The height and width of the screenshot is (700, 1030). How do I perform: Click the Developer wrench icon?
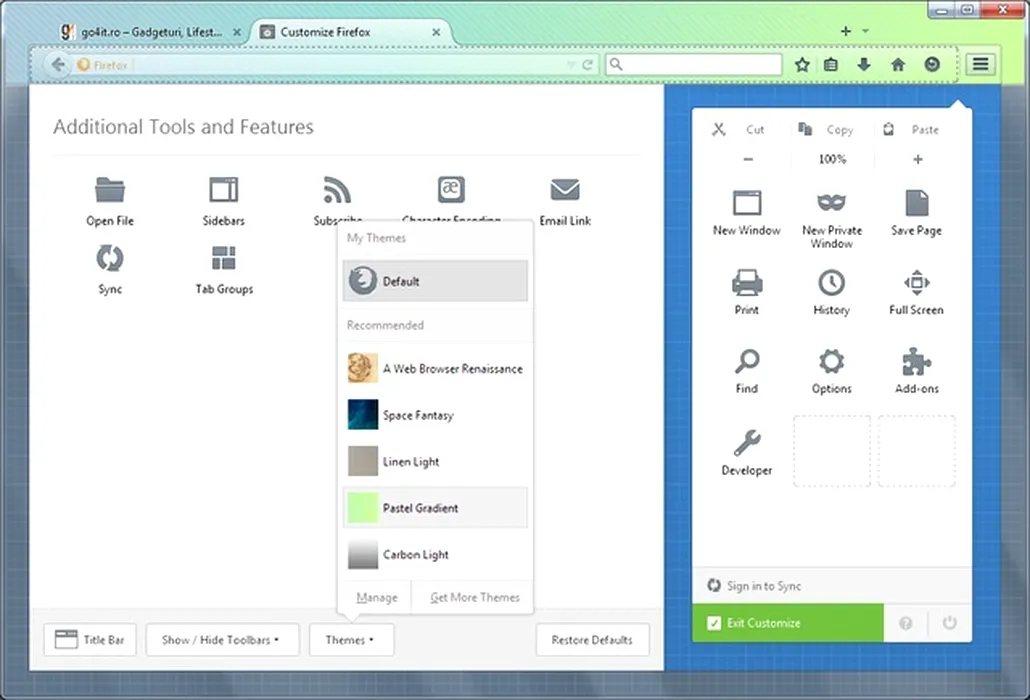747,443
